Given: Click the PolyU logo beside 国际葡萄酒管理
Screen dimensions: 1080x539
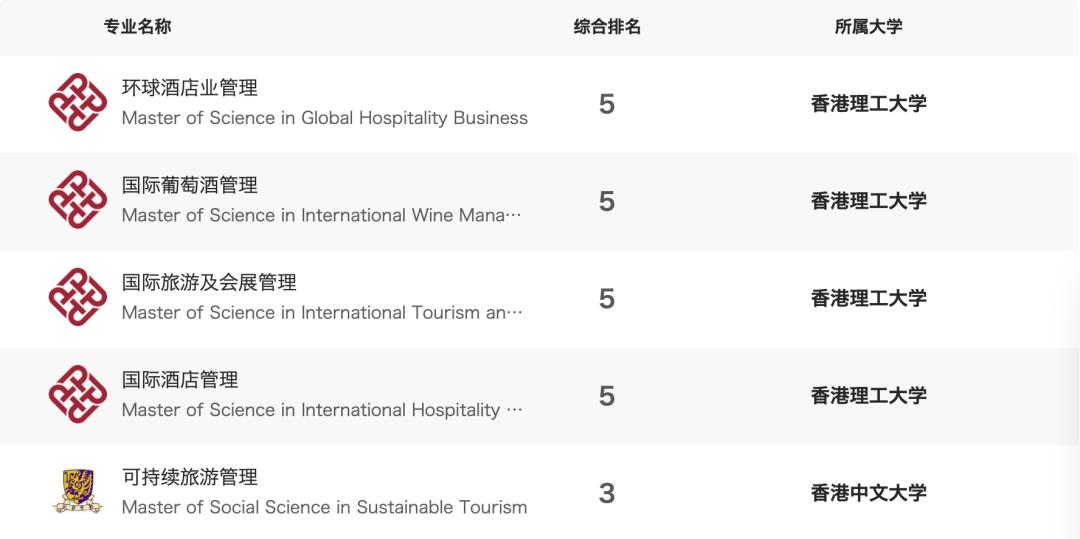Looking at the screenshot, I should tap(78, 200).
